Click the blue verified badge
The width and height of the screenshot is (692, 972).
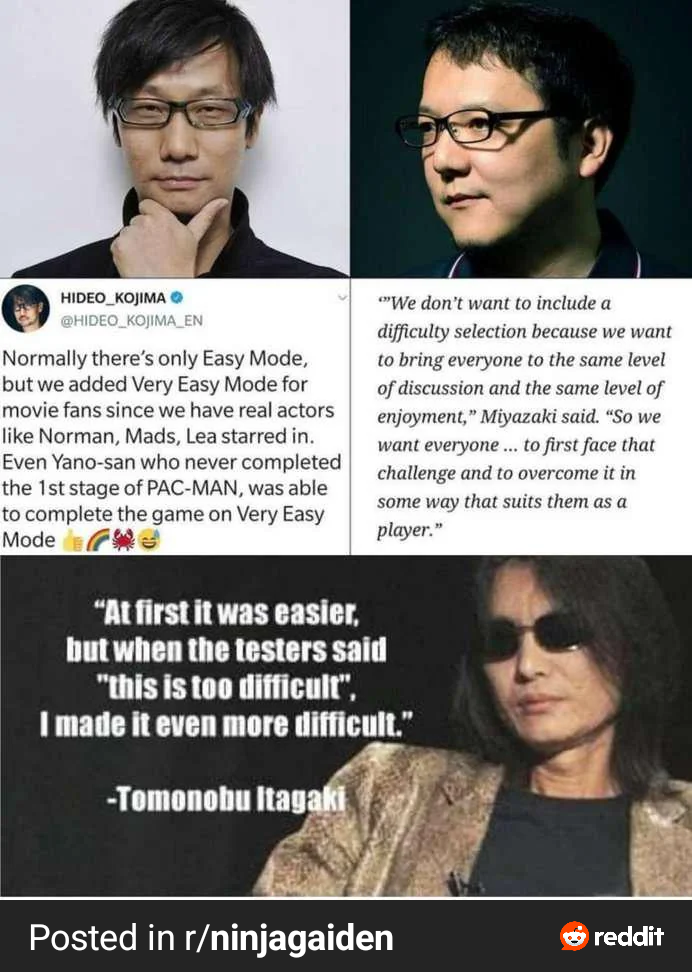[x=177, y=298]
